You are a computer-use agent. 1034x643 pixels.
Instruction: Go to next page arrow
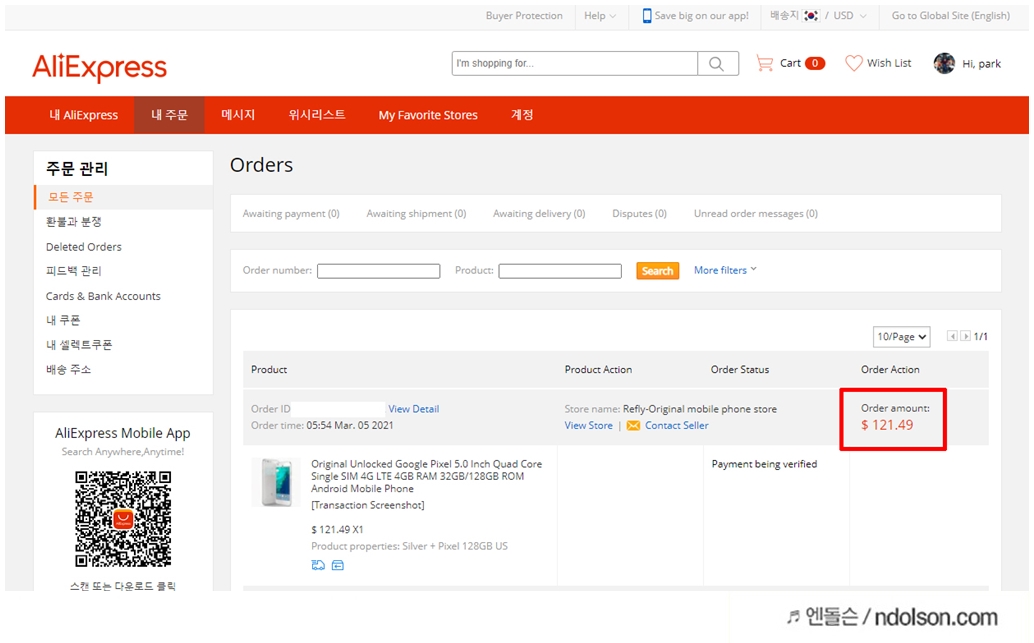click(x=965, y=336)
